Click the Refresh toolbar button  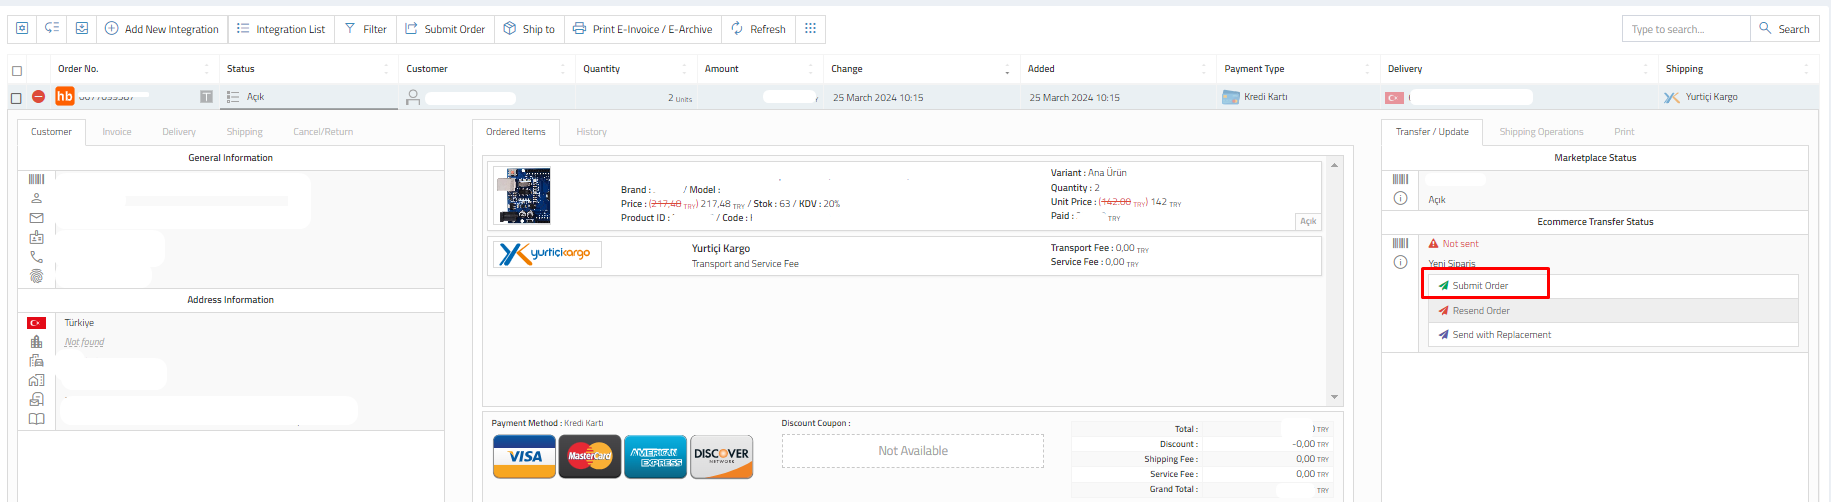pos(758,29)
